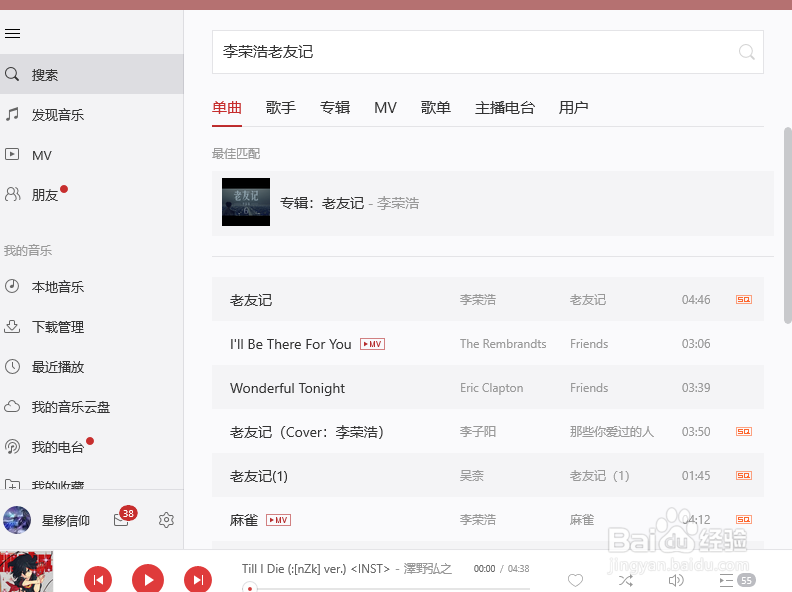Switch to the 专辑 tab
The height and width of the screenshot is (592, 792).
point(335,108)
